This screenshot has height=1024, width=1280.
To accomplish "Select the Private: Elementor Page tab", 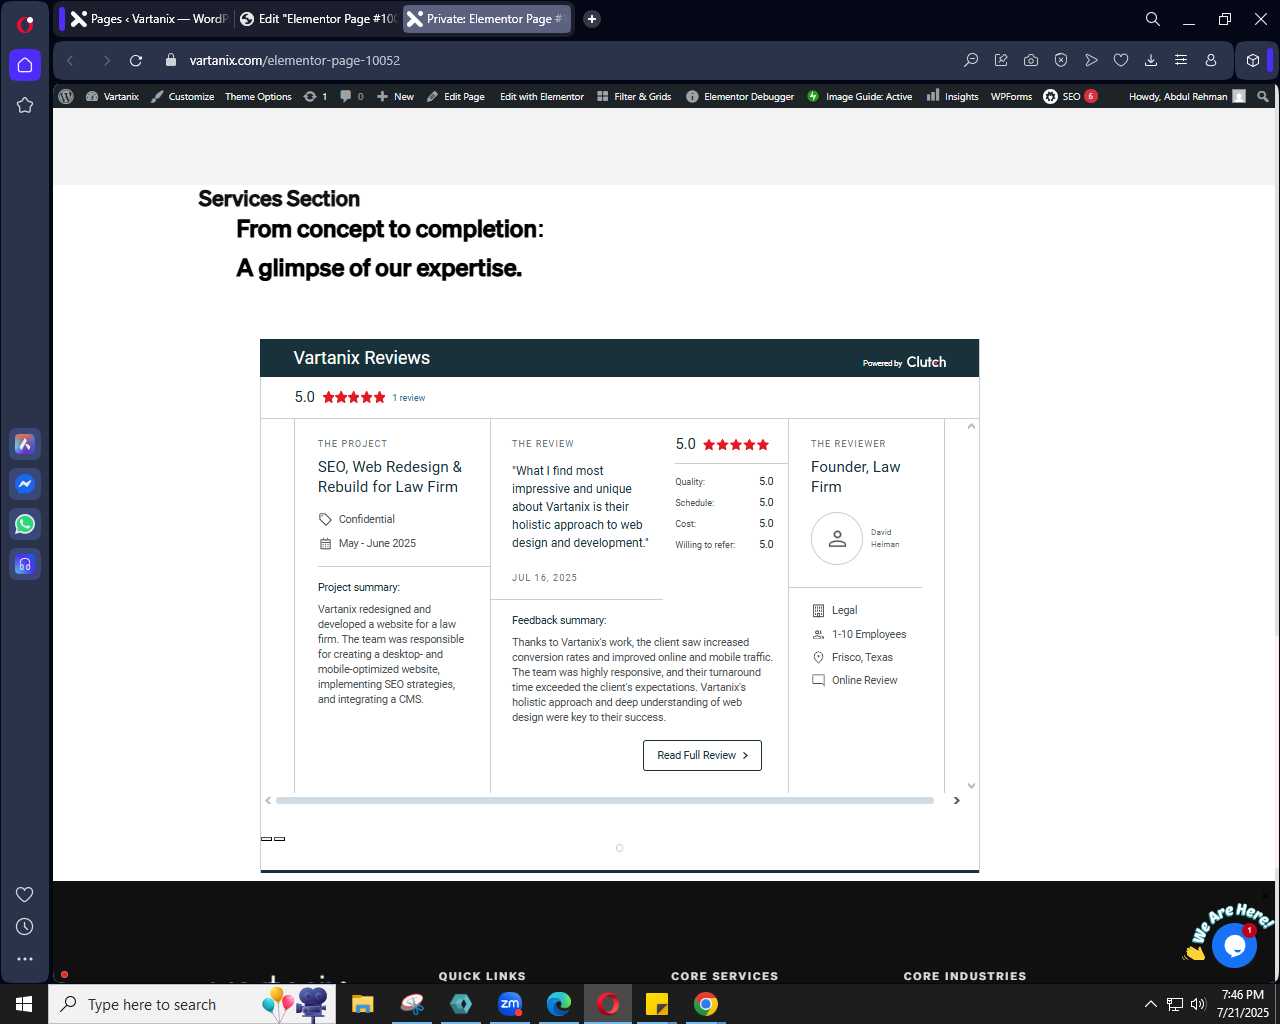I will coord(487,19).
